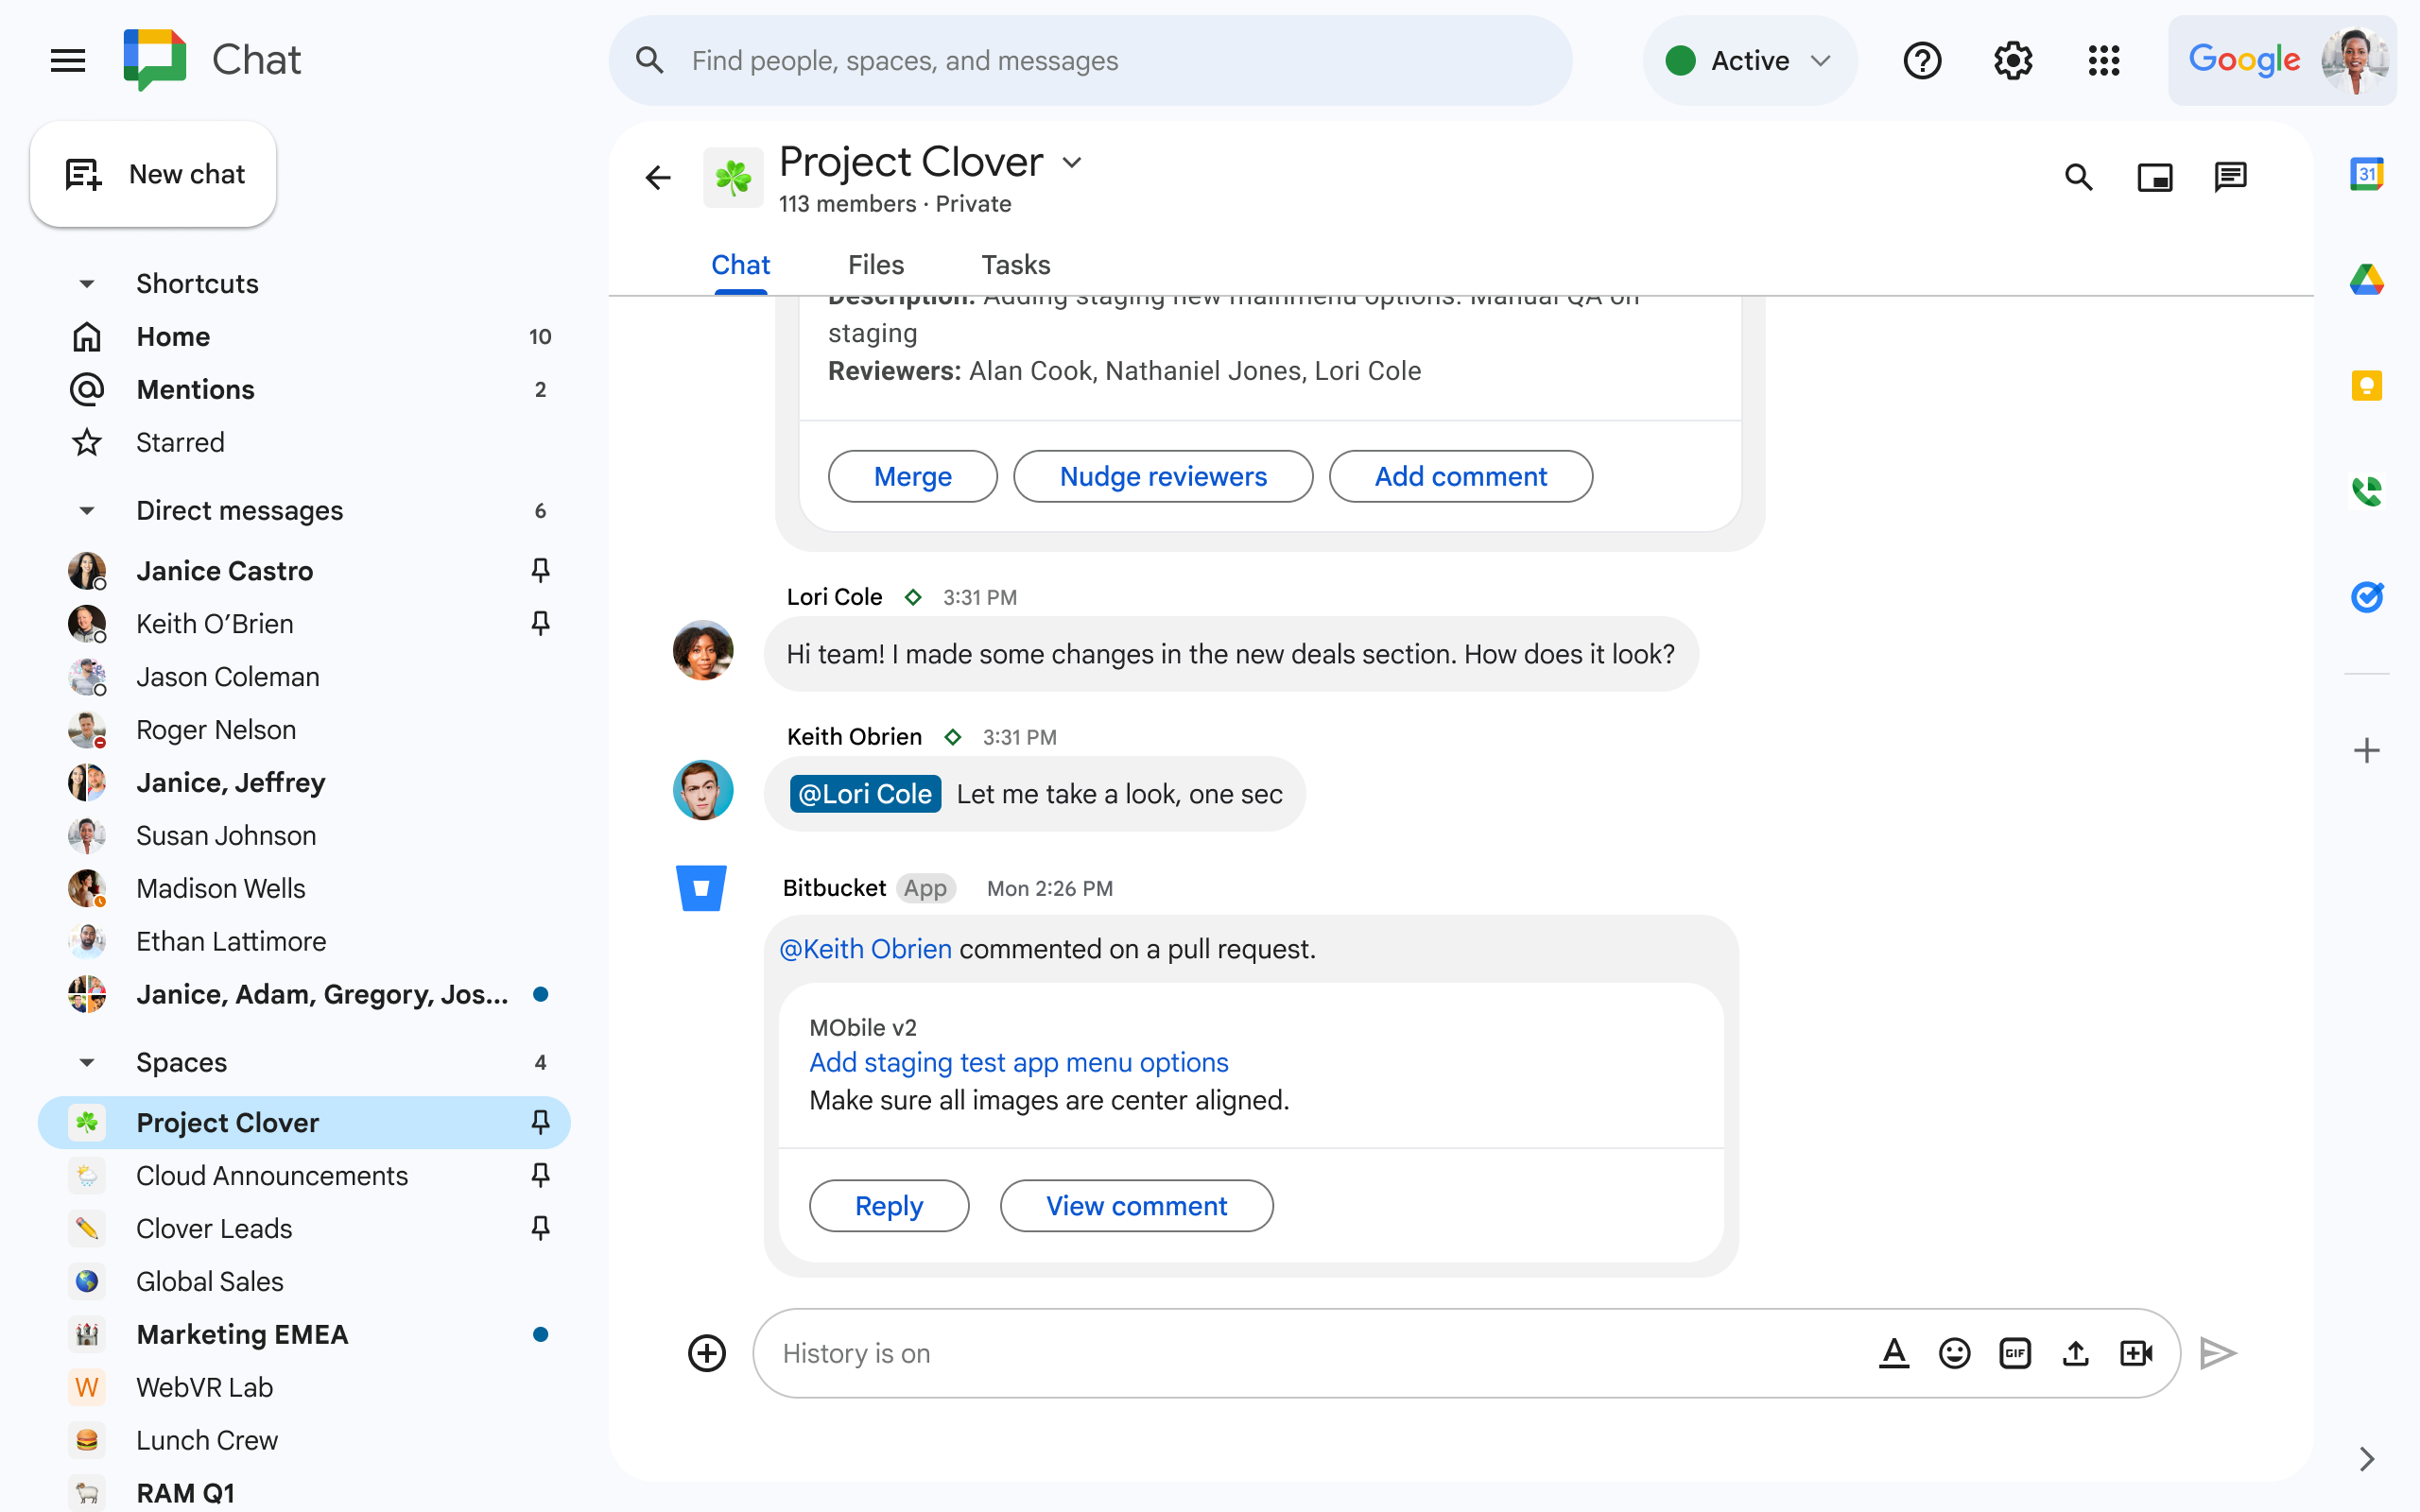Image resolution: width=2420 pixels, height=1512 pixels.
Task: Switch to the Files tab
Action: [x=875, y=264]
